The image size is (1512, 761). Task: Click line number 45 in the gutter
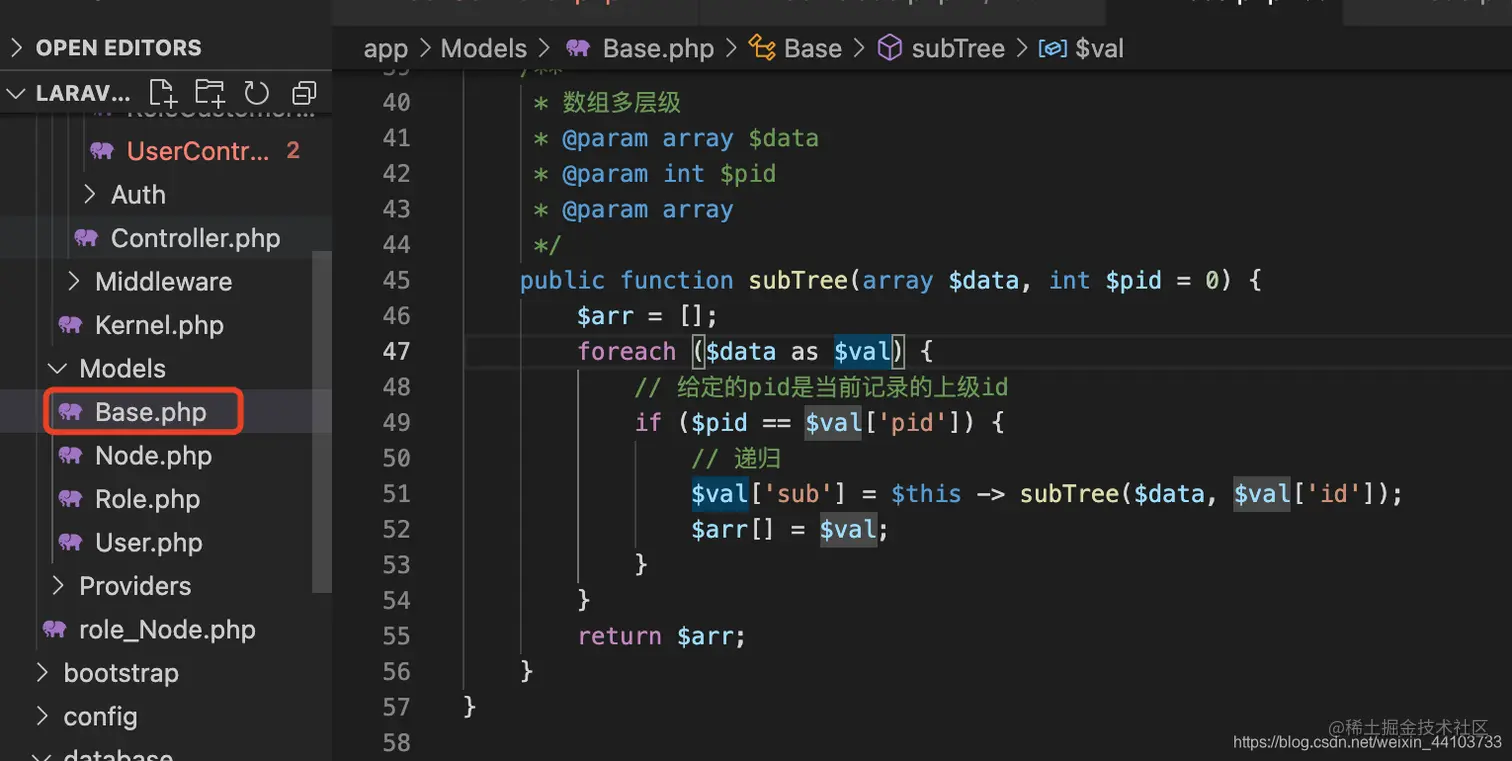pos(397,280)
